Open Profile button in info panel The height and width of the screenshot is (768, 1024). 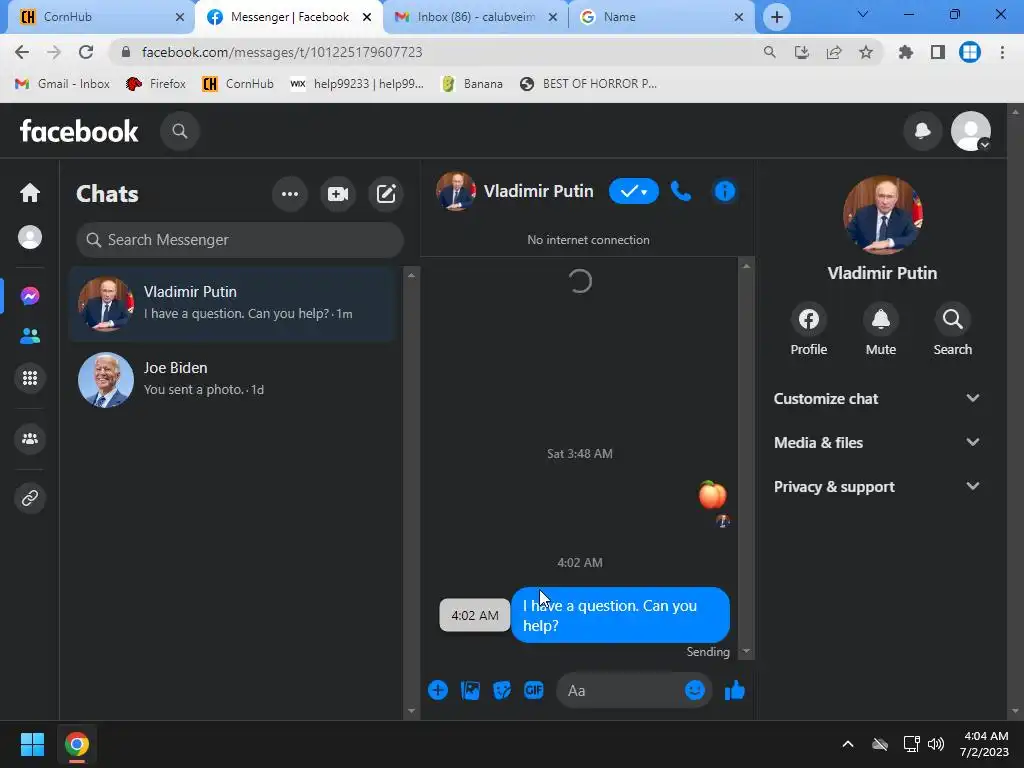tap(808, 331)
